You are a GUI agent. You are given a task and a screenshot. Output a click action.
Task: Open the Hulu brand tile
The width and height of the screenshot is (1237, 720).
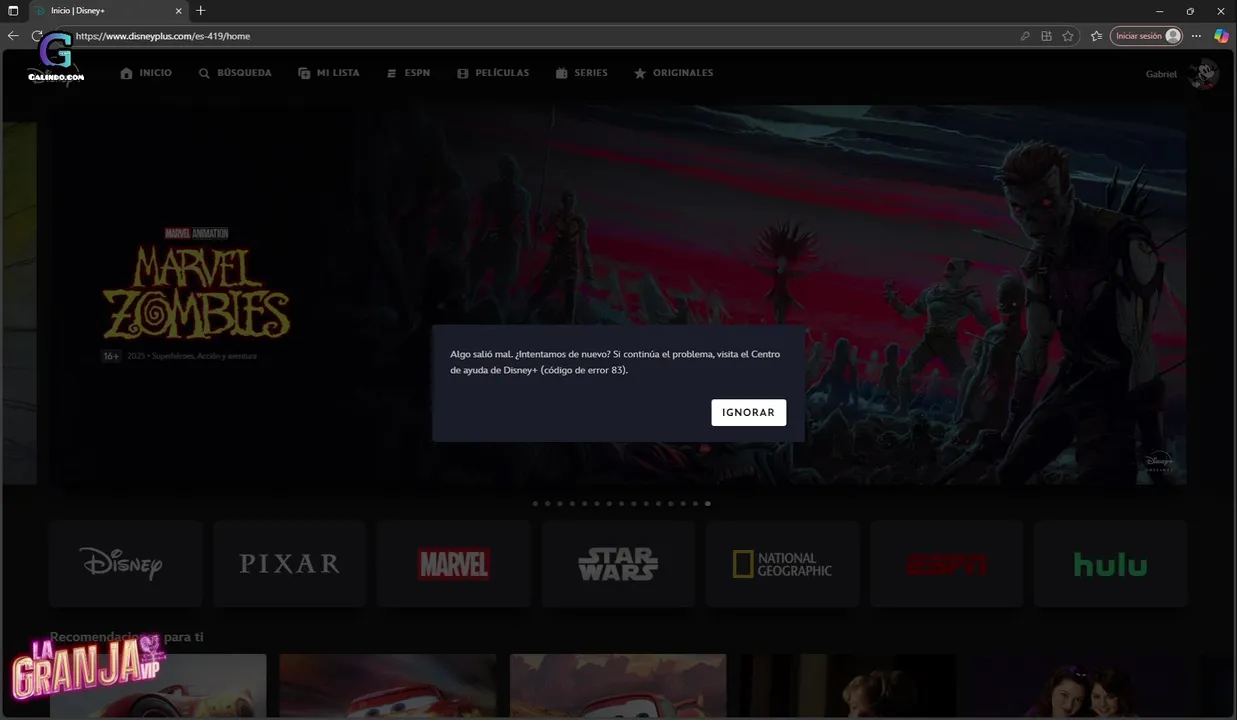1110,563
